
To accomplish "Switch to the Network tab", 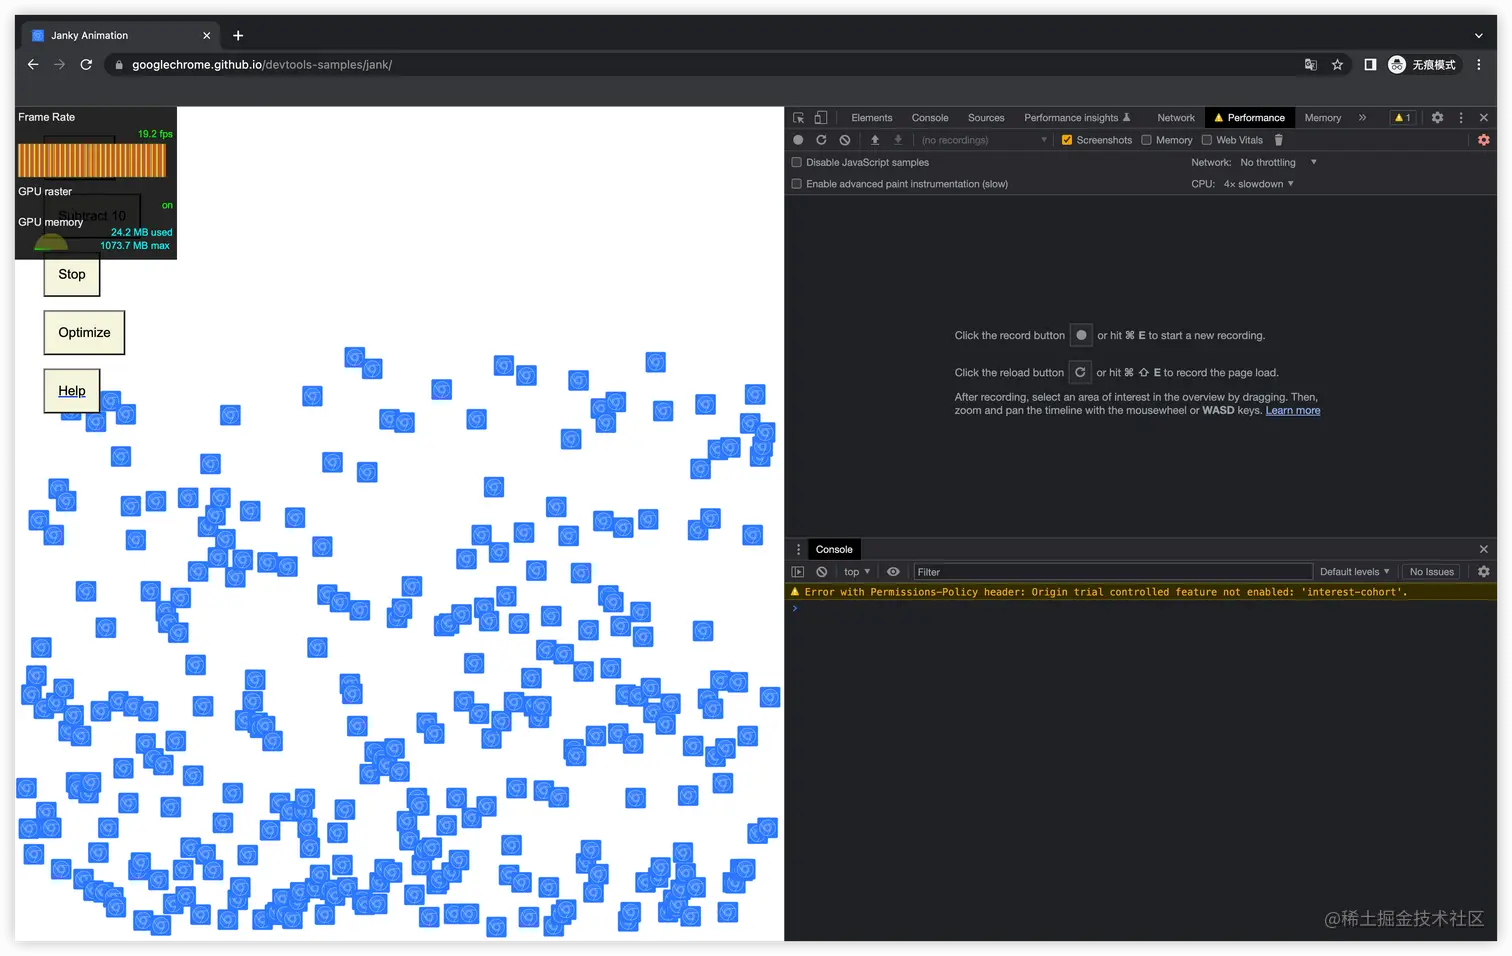I will pyautogui.click(x=1176, y=118).
